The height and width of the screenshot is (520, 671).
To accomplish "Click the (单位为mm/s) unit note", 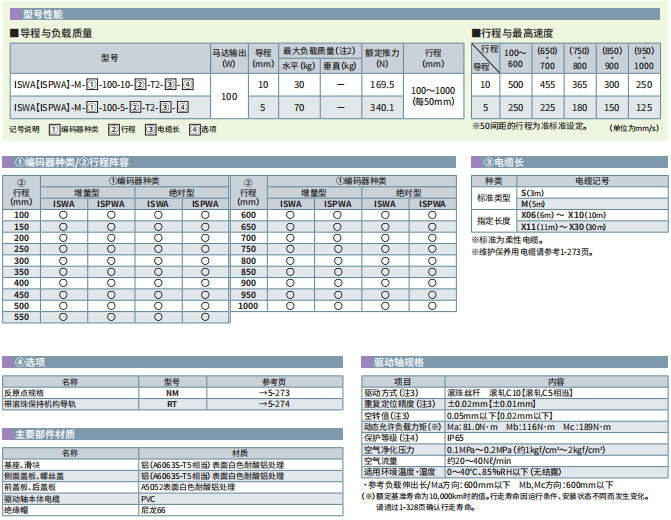I will 634,128.
